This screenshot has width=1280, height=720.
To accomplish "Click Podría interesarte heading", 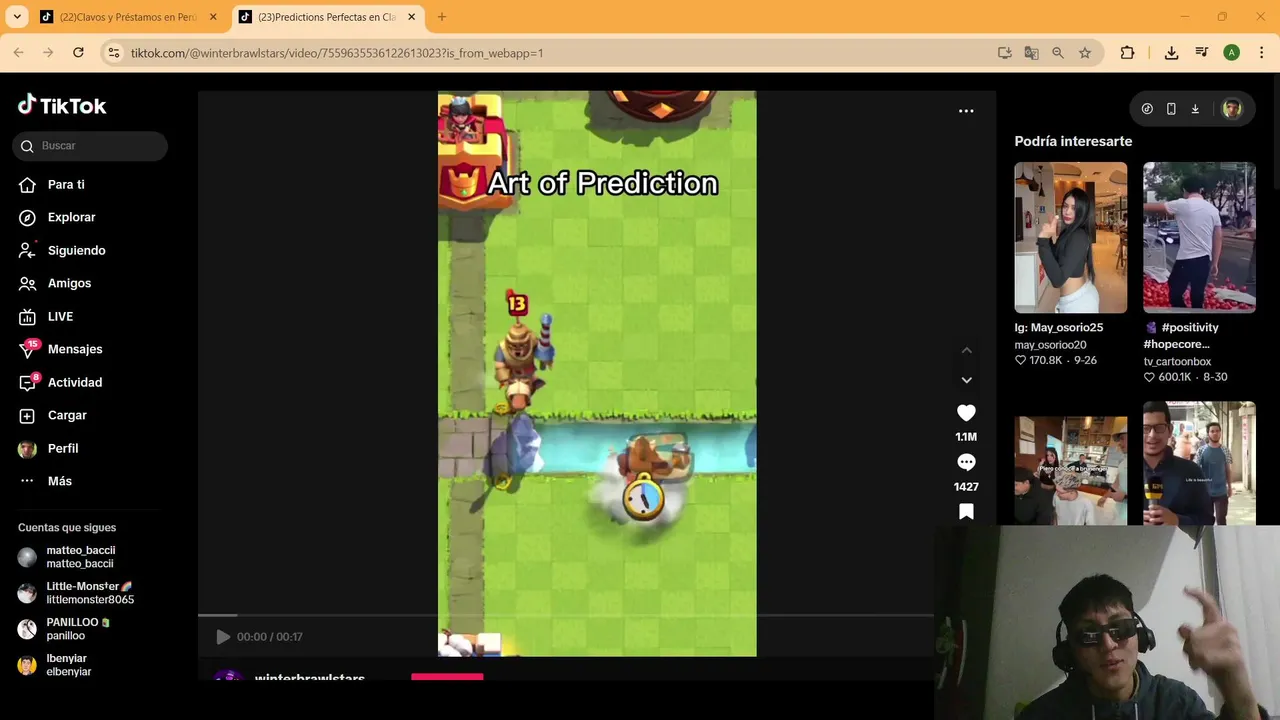I will [x=1073, y=141].
